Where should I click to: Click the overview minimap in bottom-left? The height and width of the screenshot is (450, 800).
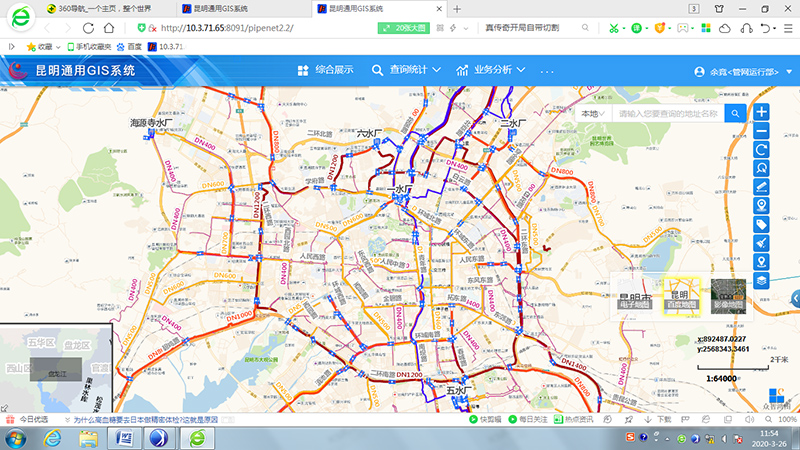click(x=56, y=368)
